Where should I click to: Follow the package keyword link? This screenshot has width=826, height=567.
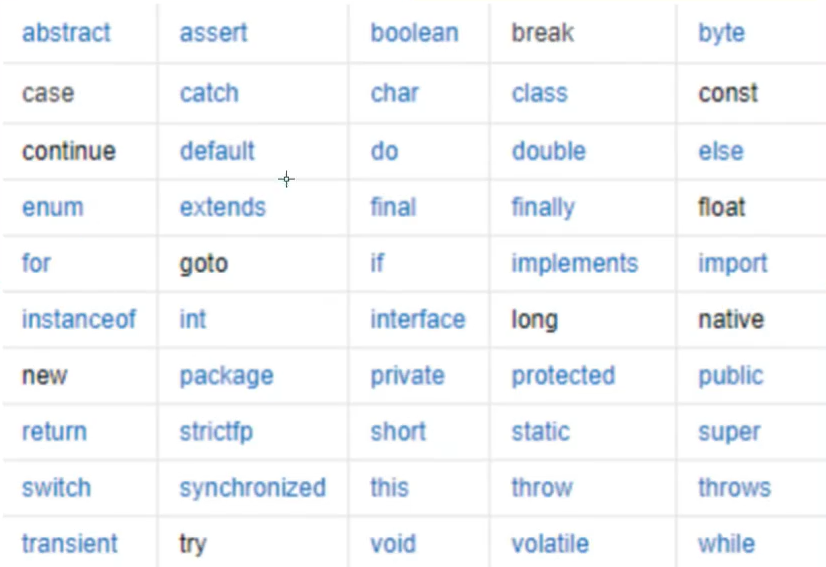point(227,377)
